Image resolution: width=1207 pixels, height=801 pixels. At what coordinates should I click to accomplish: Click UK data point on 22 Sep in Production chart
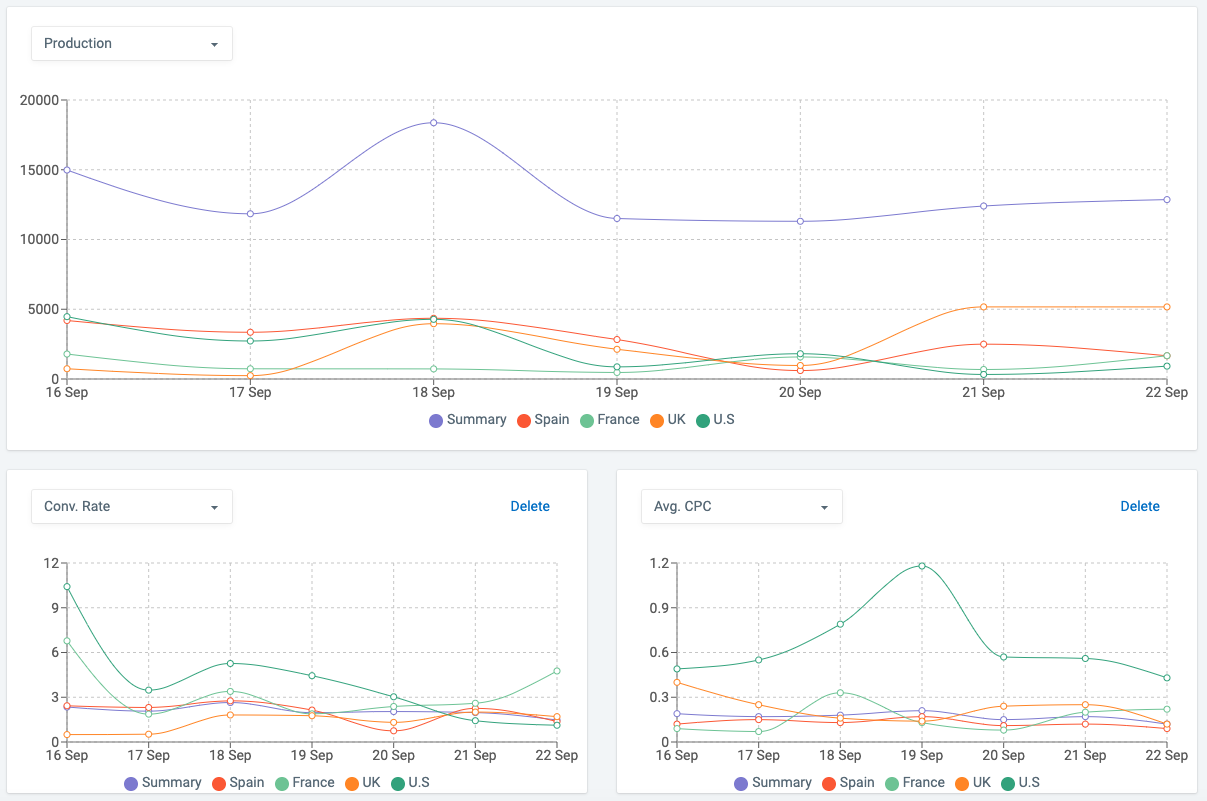(1166, 307)
